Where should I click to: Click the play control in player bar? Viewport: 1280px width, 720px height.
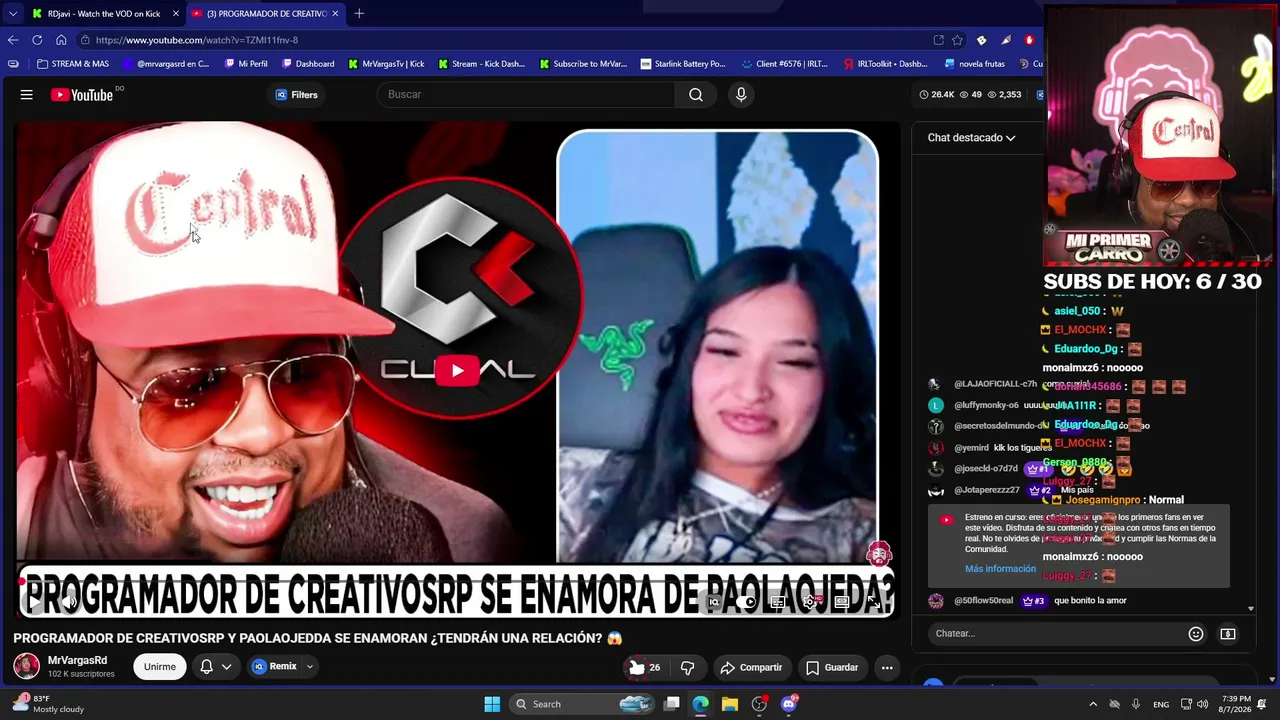pyautogui.click(x=36, y=602)
